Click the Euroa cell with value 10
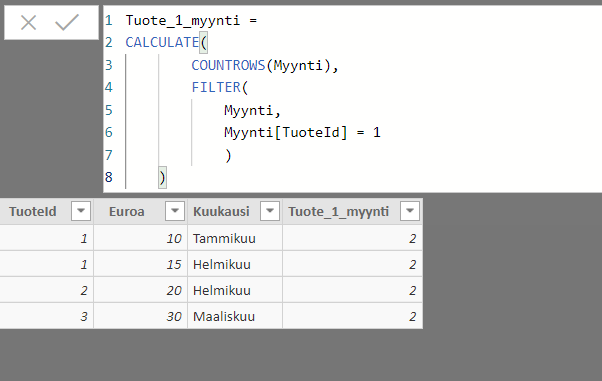 (x=141, y=239)
